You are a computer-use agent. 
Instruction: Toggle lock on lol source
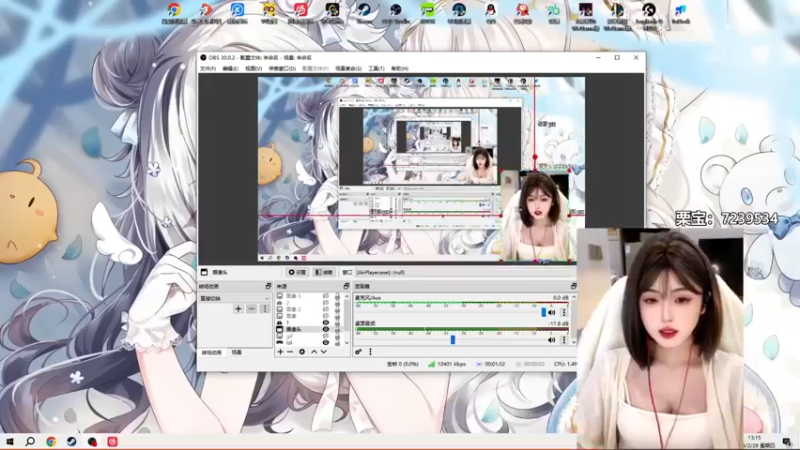[337, 342]
